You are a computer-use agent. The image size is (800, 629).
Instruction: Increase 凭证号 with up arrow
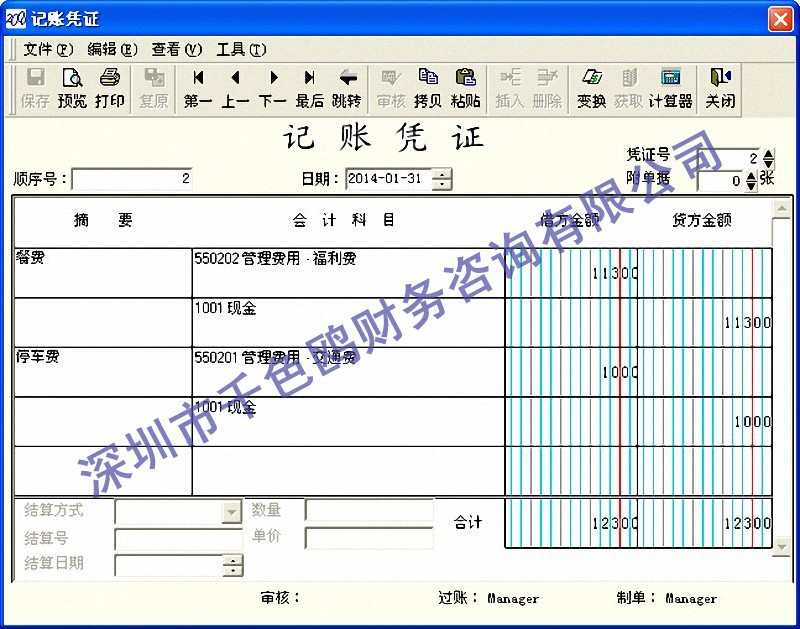768,153
